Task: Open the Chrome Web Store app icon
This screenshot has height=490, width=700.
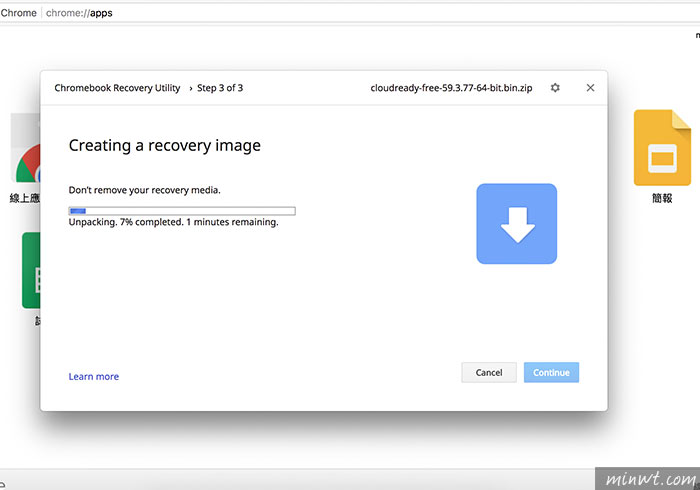Action: tap(26, 148)
